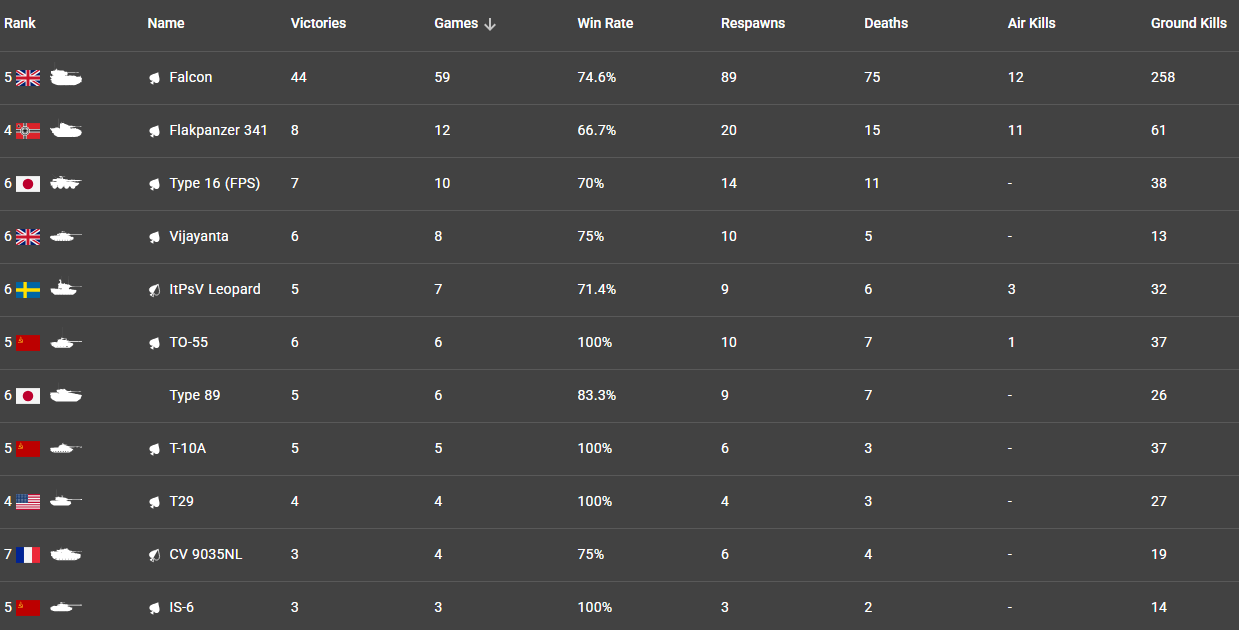Sort table by Ground Kills header
This screenshot has width=1239, height=630.
(x=1189, y=23)
